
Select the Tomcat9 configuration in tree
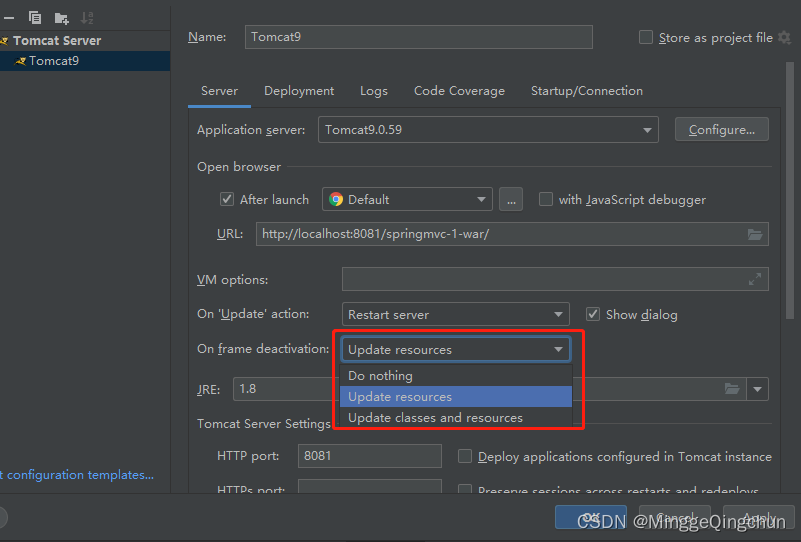(54, 61)
